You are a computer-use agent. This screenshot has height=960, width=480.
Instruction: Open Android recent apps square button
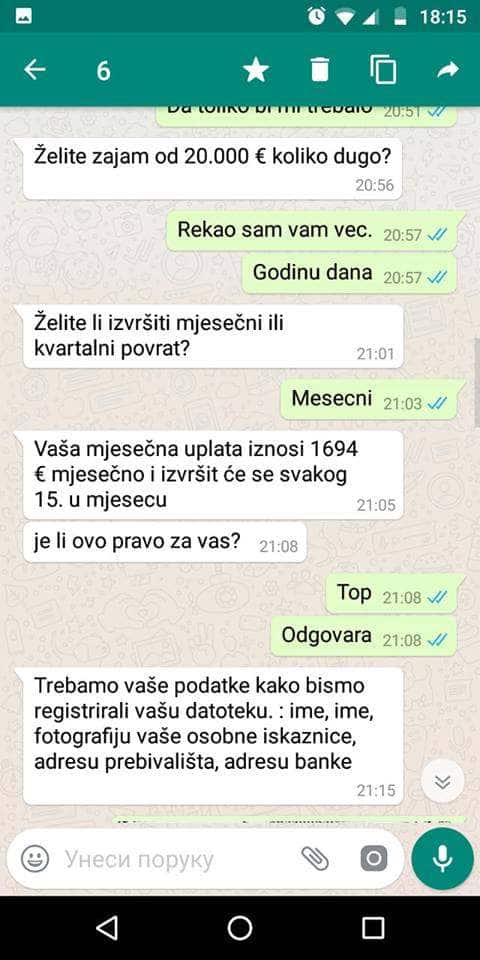[373, 928]
